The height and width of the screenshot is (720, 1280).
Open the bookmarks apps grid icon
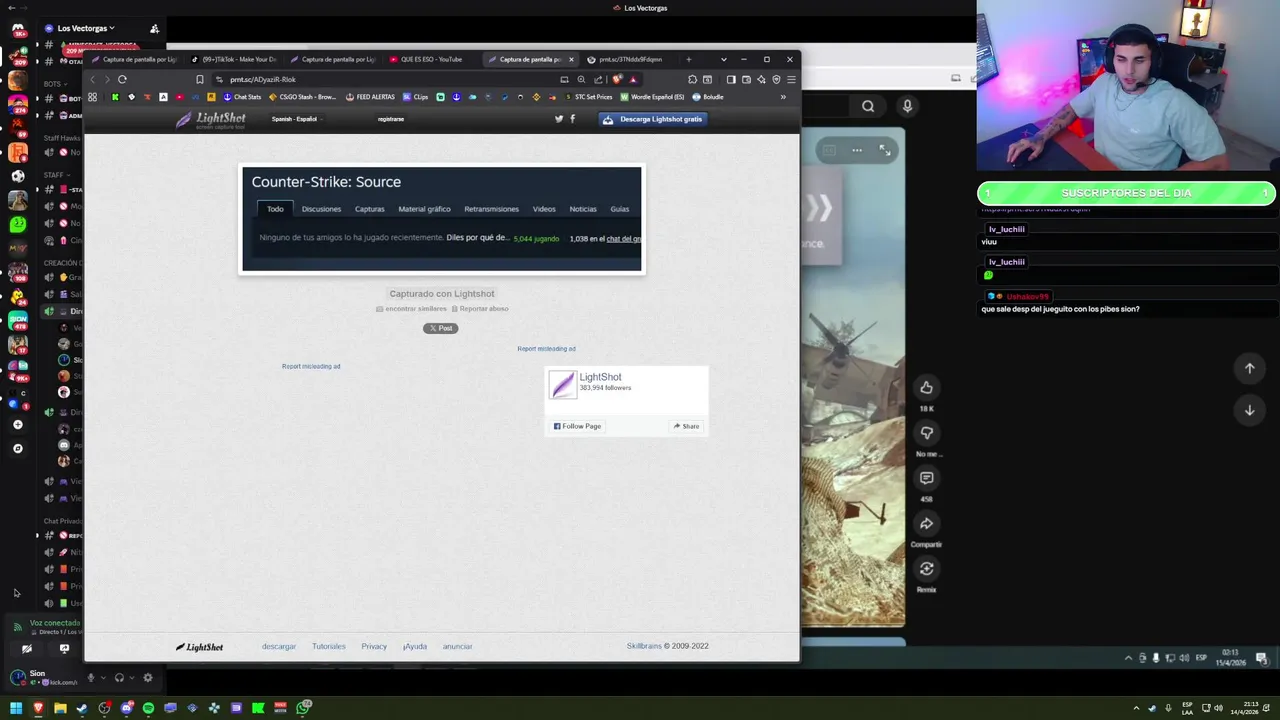pyautogui.click(x=92, y=97)
